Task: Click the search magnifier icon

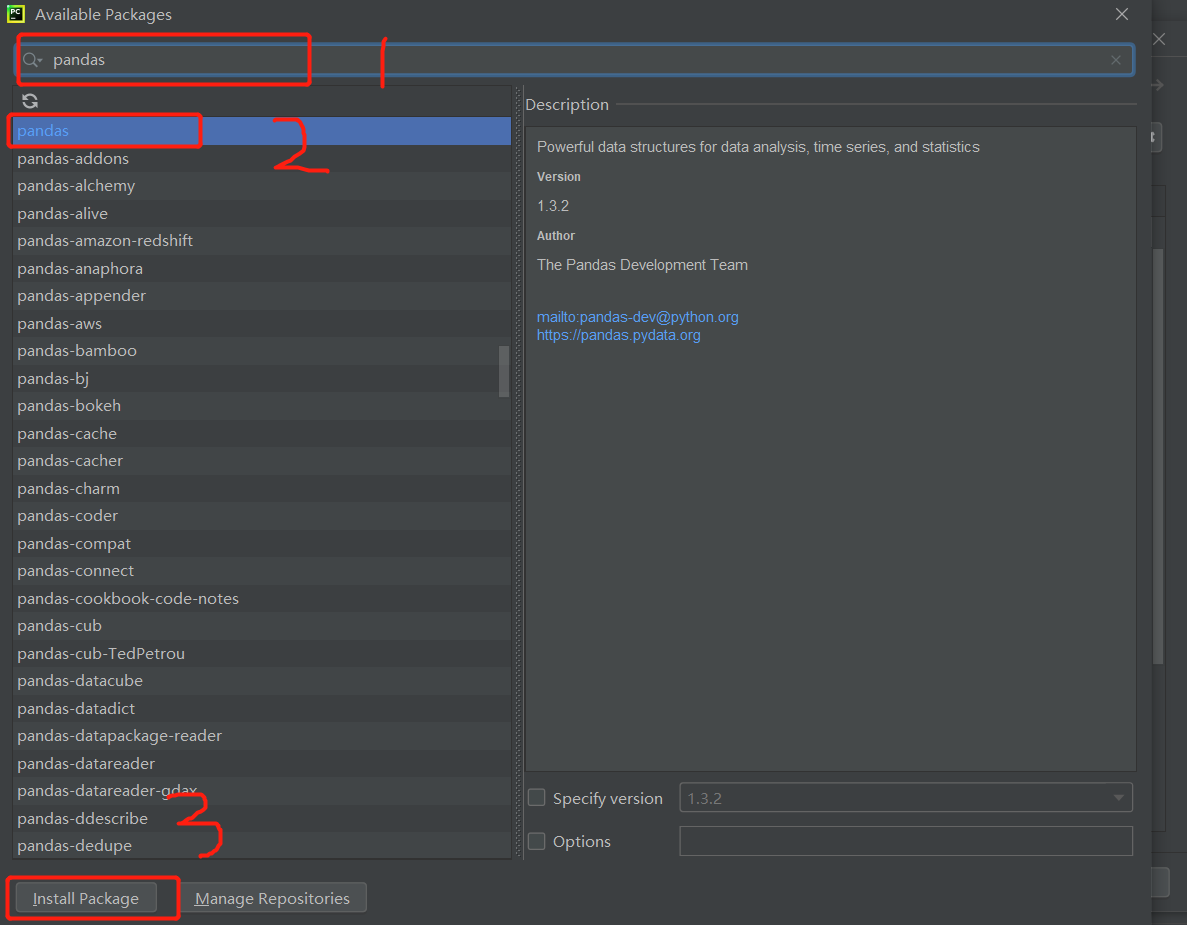Action: pos(31,60)
